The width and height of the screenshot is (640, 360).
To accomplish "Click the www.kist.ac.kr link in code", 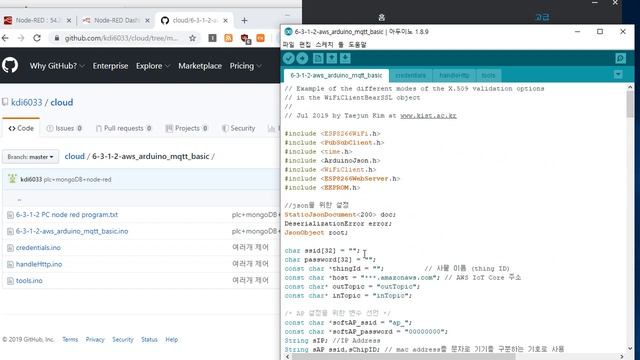I will (428, 116).
